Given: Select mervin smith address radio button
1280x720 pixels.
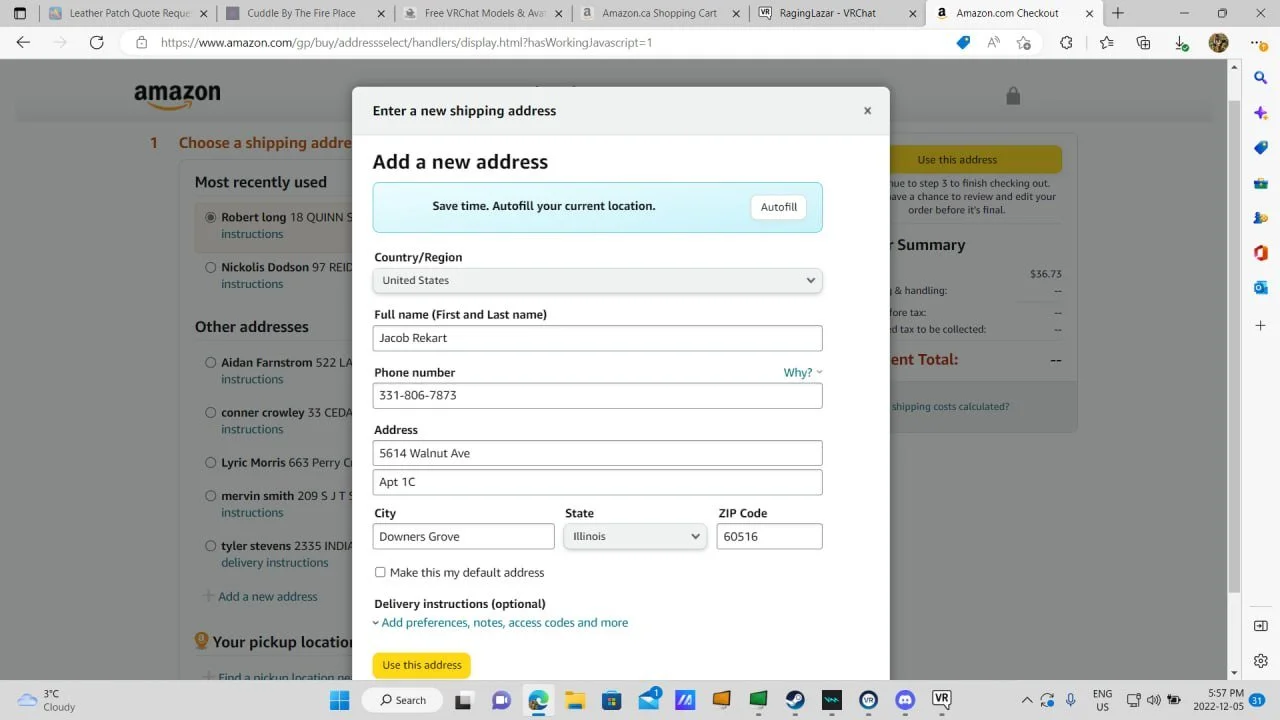Looking at the screenshot, I should click(x=210, y=495).
